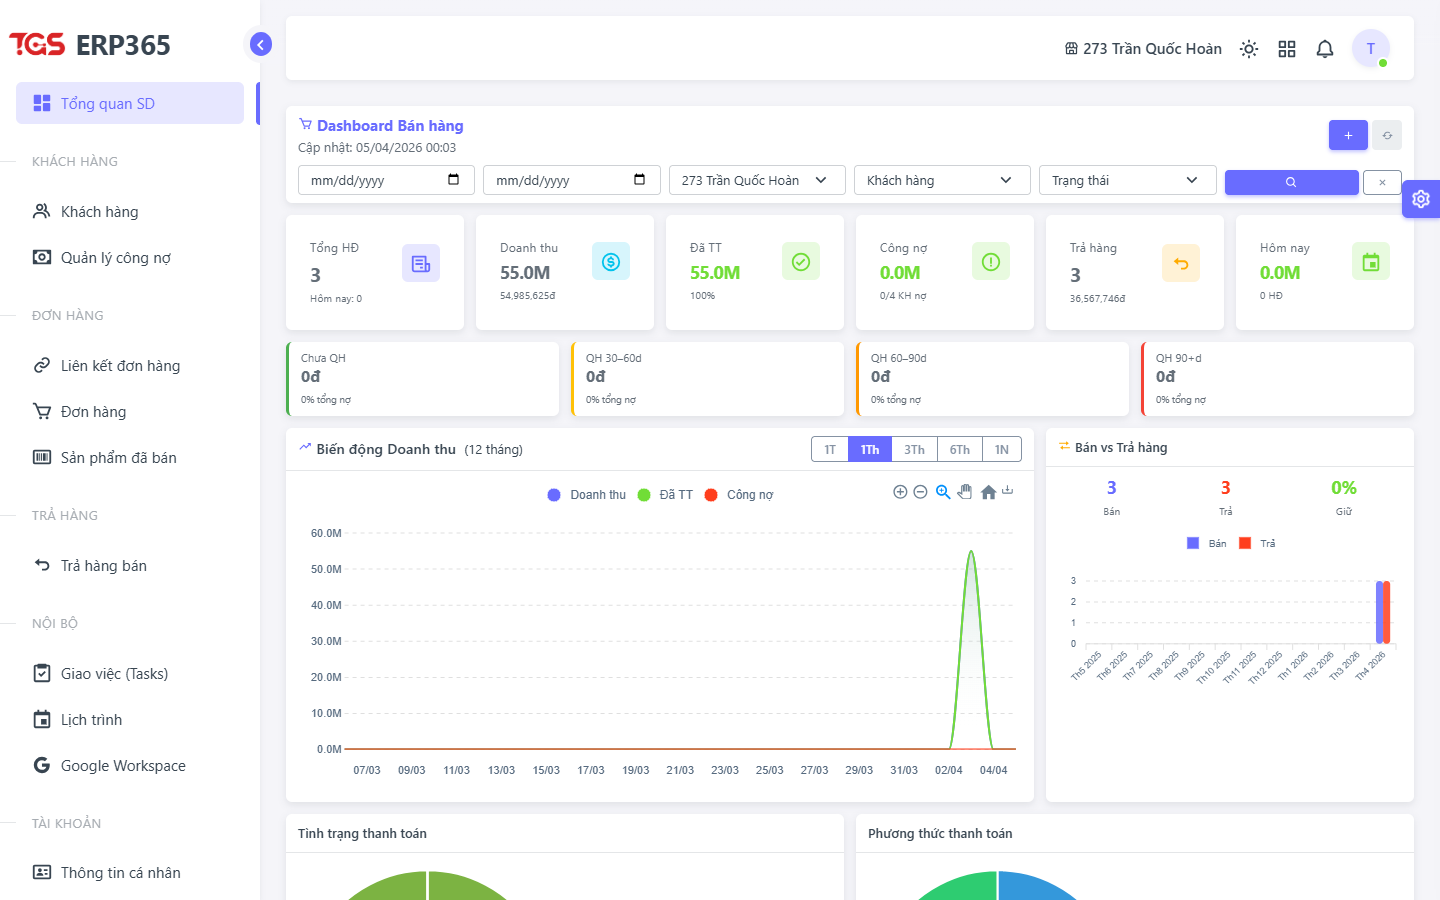Select the 1T range tab
The image size is (1440, 900).
[830, 450]
